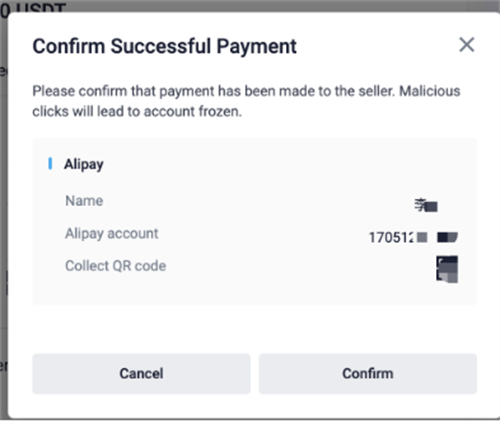The height and width of the screenshot is (424, 500).
Task: Click the dark redaction block on account number
Action: (447, 237)
